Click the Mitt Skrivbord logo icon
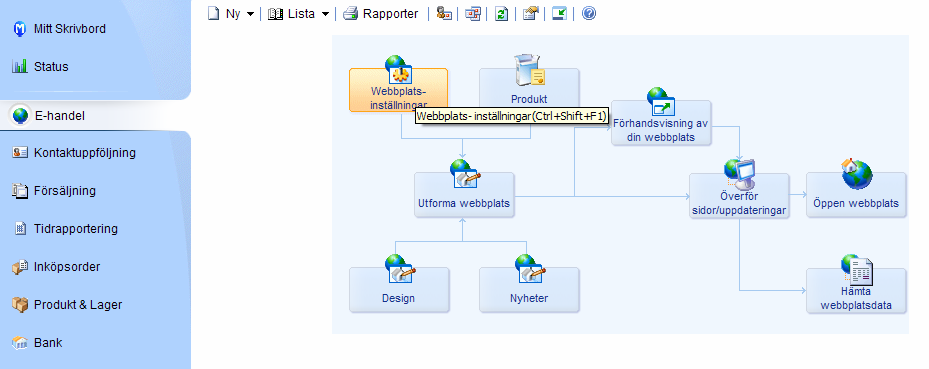929x369 pixels. point(20,28)
